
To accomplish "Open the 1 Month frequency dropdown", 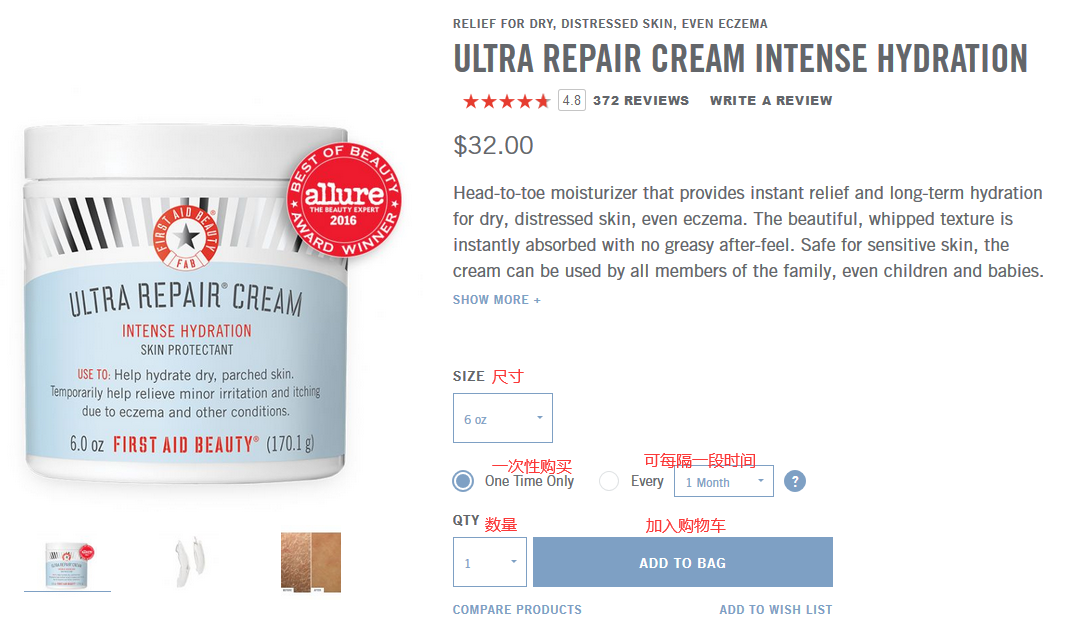I will pos(723,481).
